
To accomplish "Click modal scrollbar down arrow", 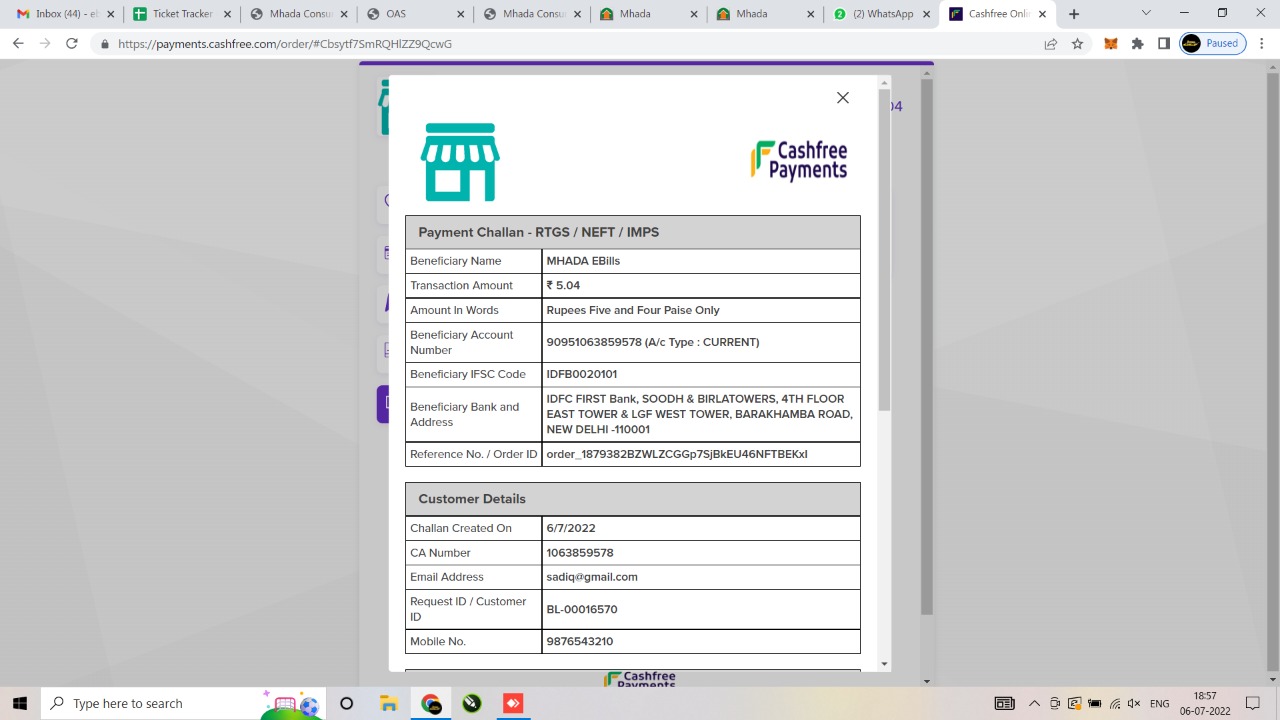I will 883,664.
